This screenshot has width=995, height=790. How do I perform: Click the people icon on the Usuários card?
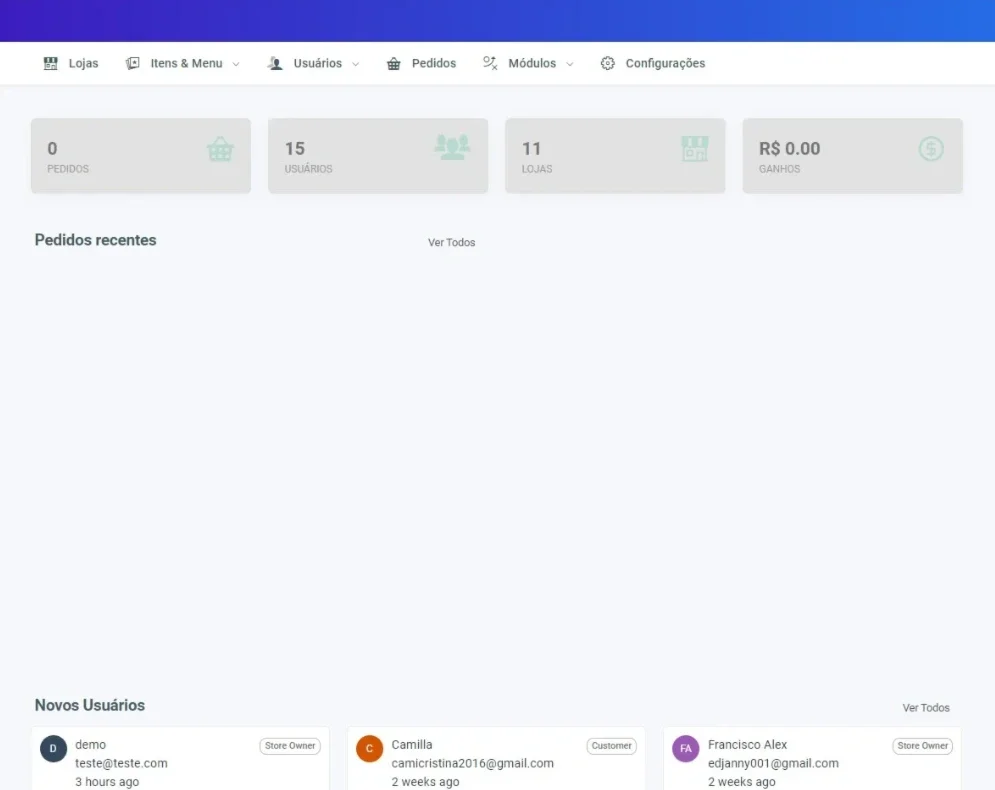452,147
